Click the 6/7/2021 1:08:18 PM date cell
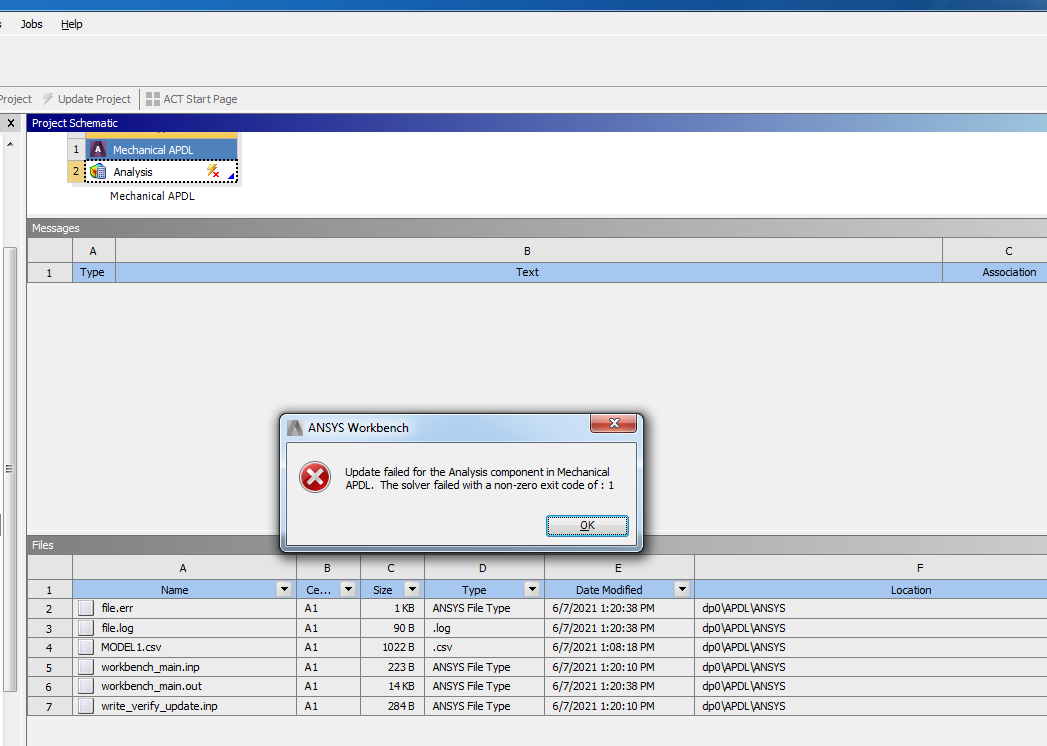1047x746 pixels. 620,647
